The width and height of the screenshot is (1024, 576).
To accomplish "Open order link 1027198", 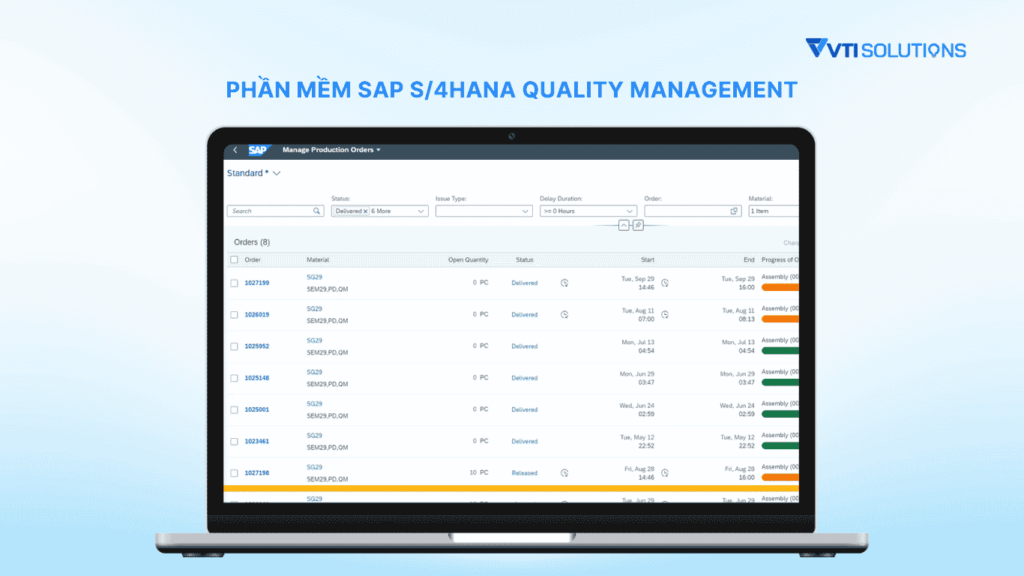I will click(x=257, y=473).
